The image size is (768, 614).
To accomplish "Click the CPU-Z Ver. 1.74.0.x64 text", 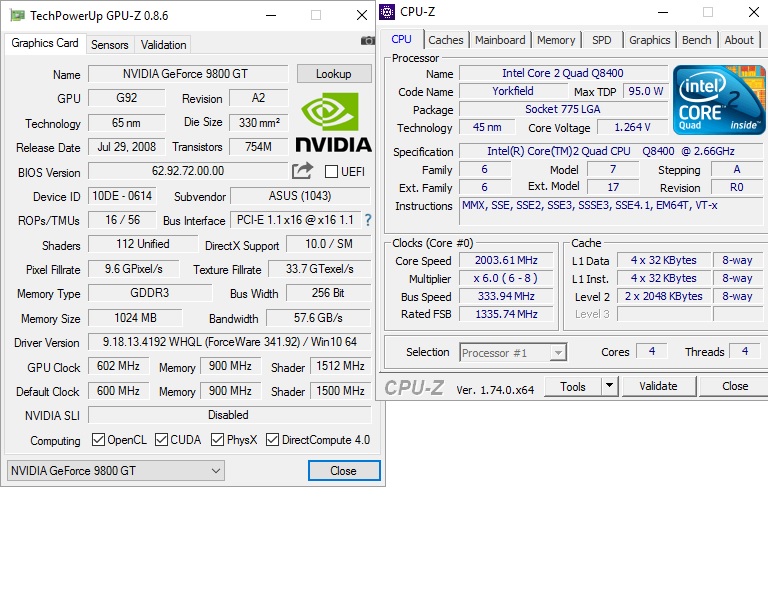I will 495,390.
